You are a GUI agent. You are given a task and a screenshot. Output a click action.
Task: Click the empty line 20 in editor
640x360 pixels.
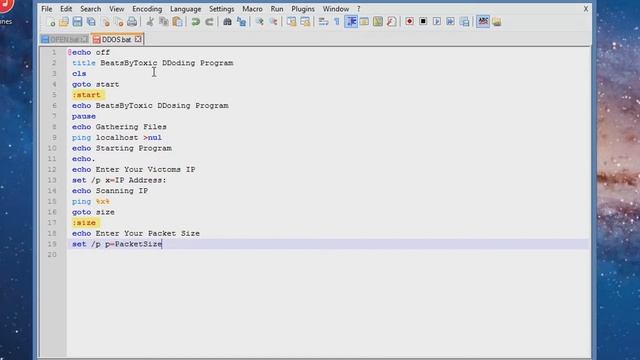(328, 255)
